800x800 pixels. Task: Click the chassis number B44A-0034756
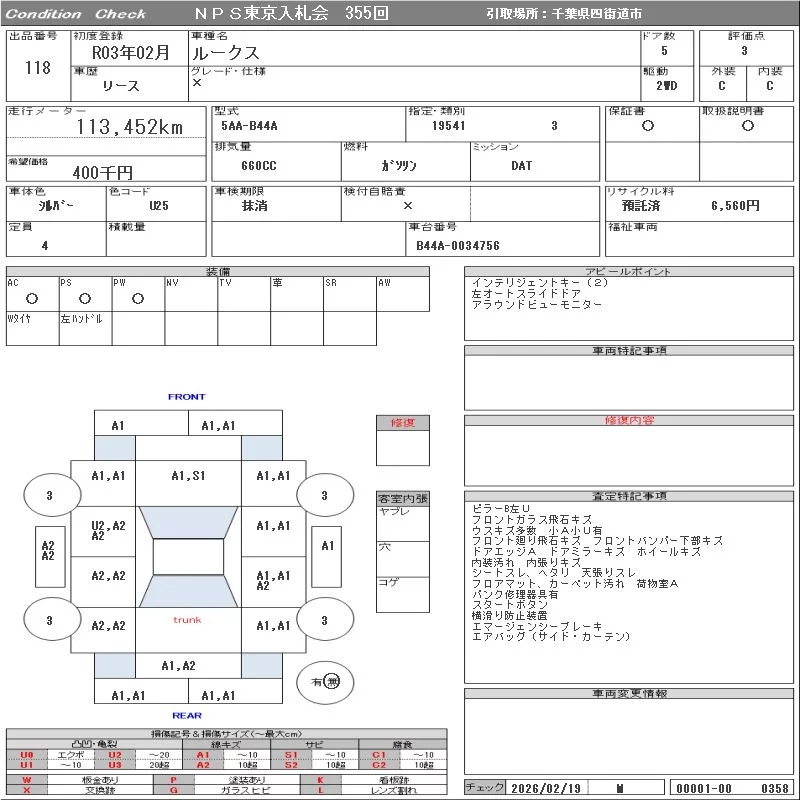click(x=458, y=245)
